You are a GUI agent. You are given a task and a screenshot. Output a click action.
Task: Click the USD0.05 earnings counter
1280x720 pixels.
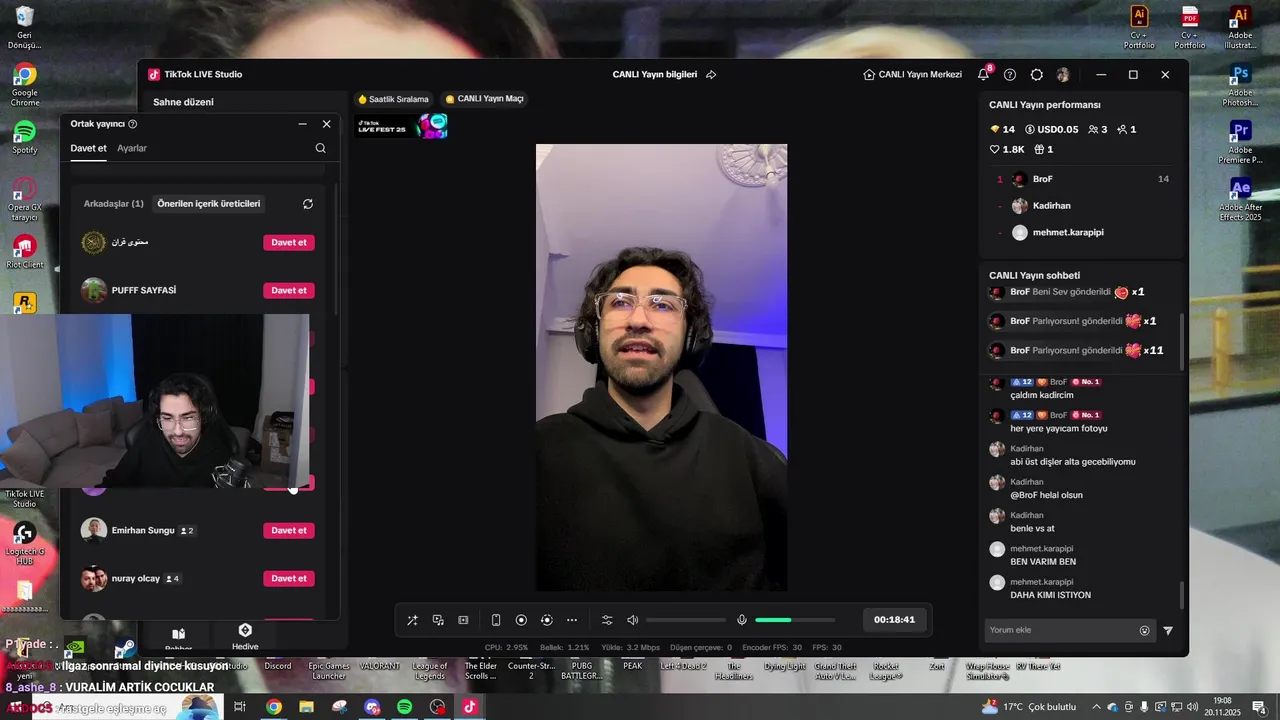click(x=1052, y=129)
